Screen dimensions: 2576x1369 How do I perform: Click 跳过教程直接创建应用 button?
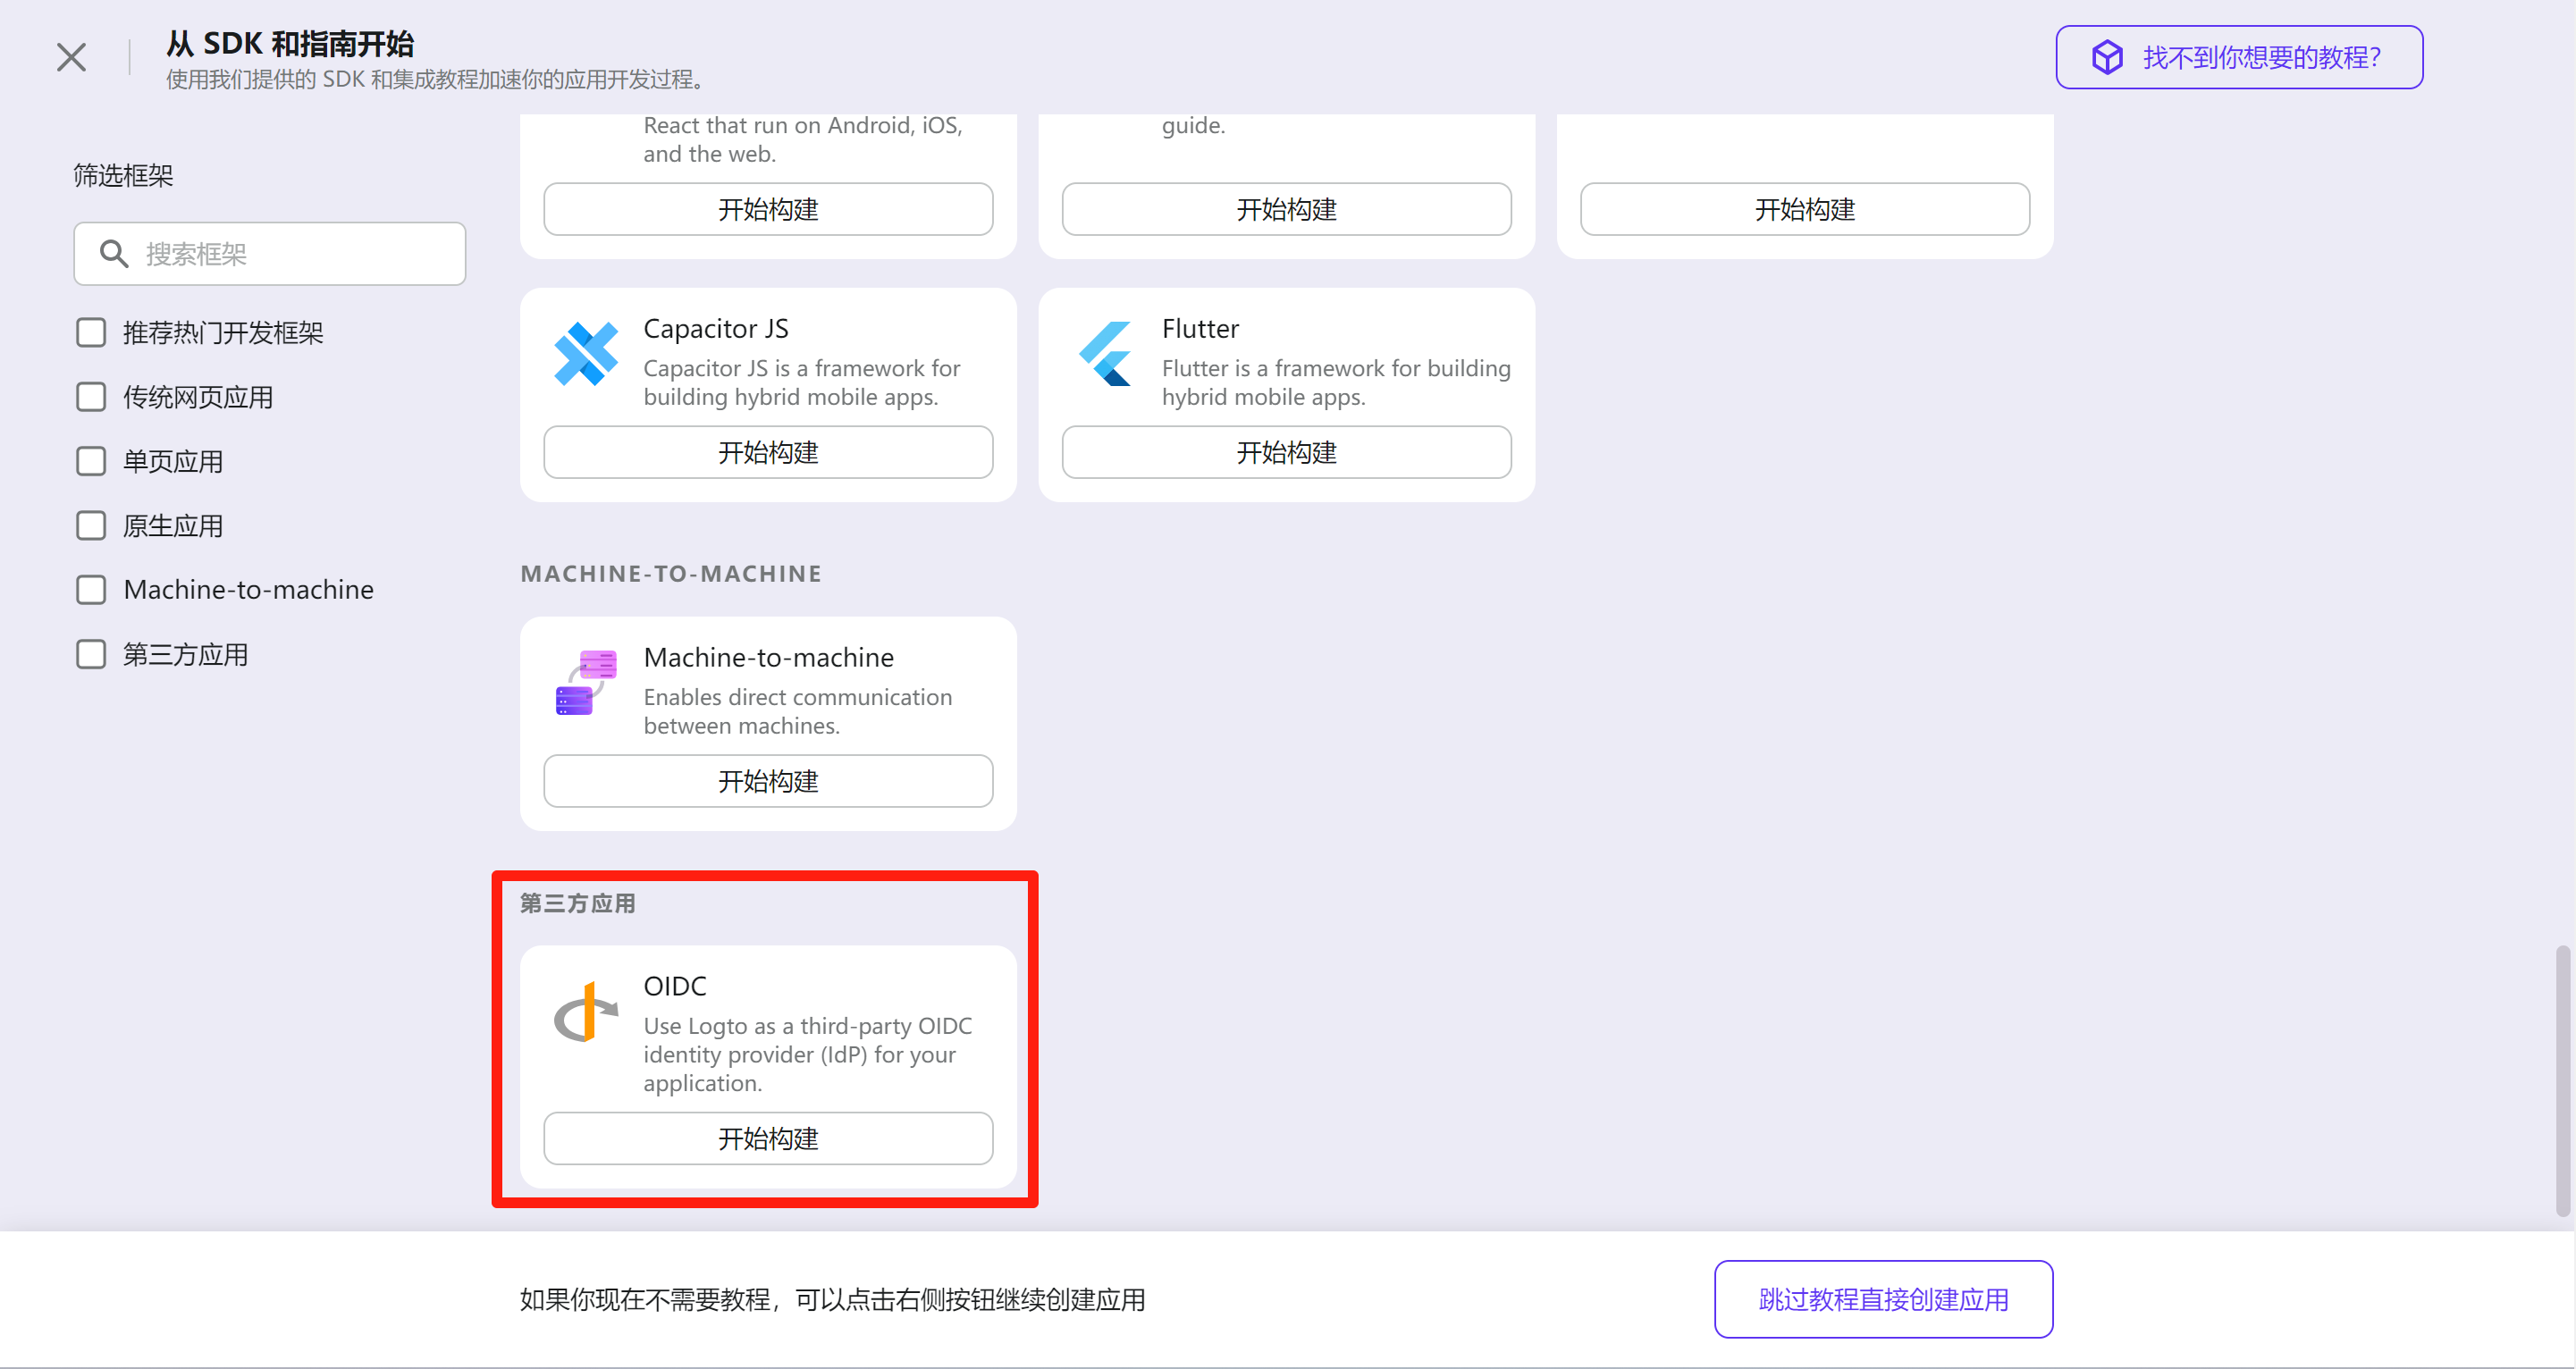pyautogui.click(x=1882, y=1299)
